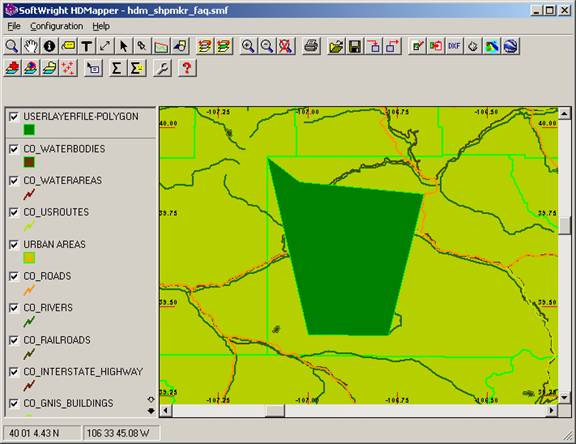Save the map with the floppy icon

tap(355, 46)
